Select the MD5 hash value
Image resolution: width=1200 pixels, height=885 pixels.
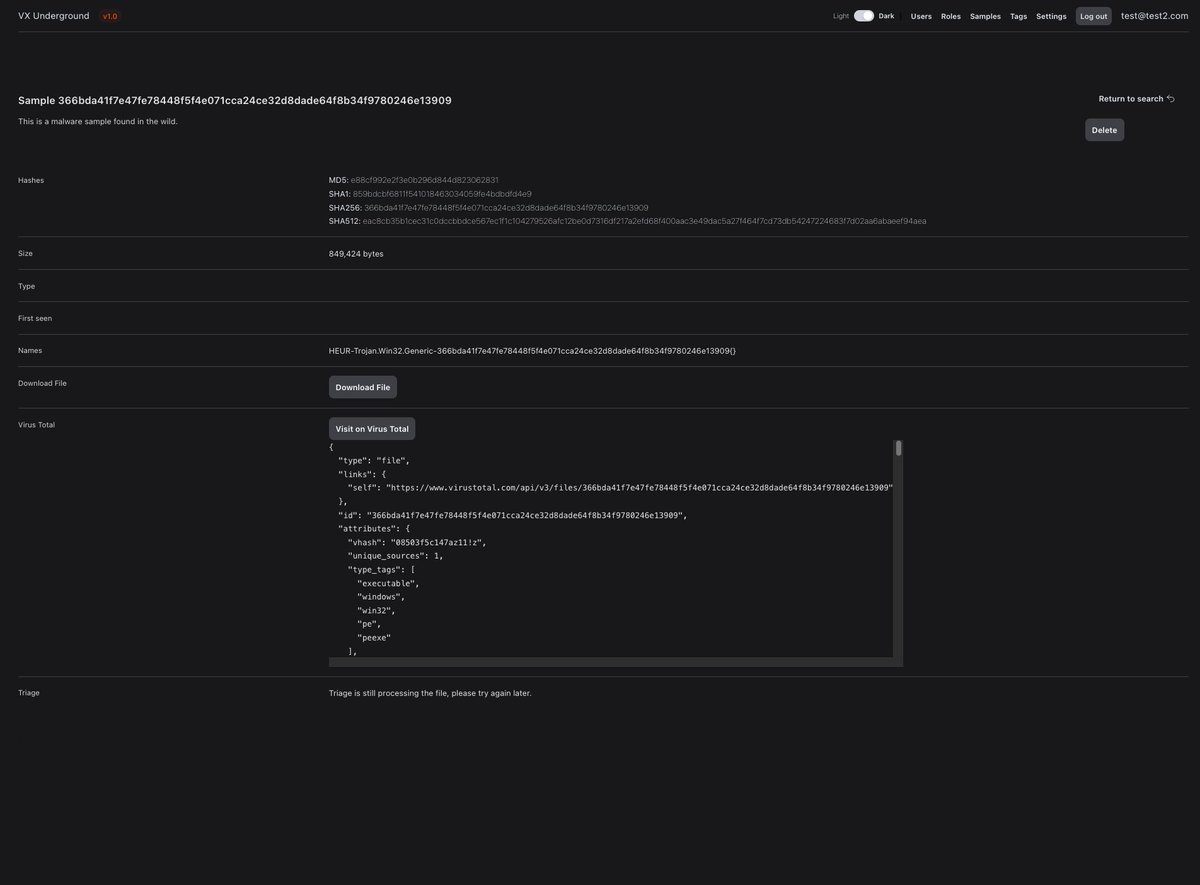point(423,179)
